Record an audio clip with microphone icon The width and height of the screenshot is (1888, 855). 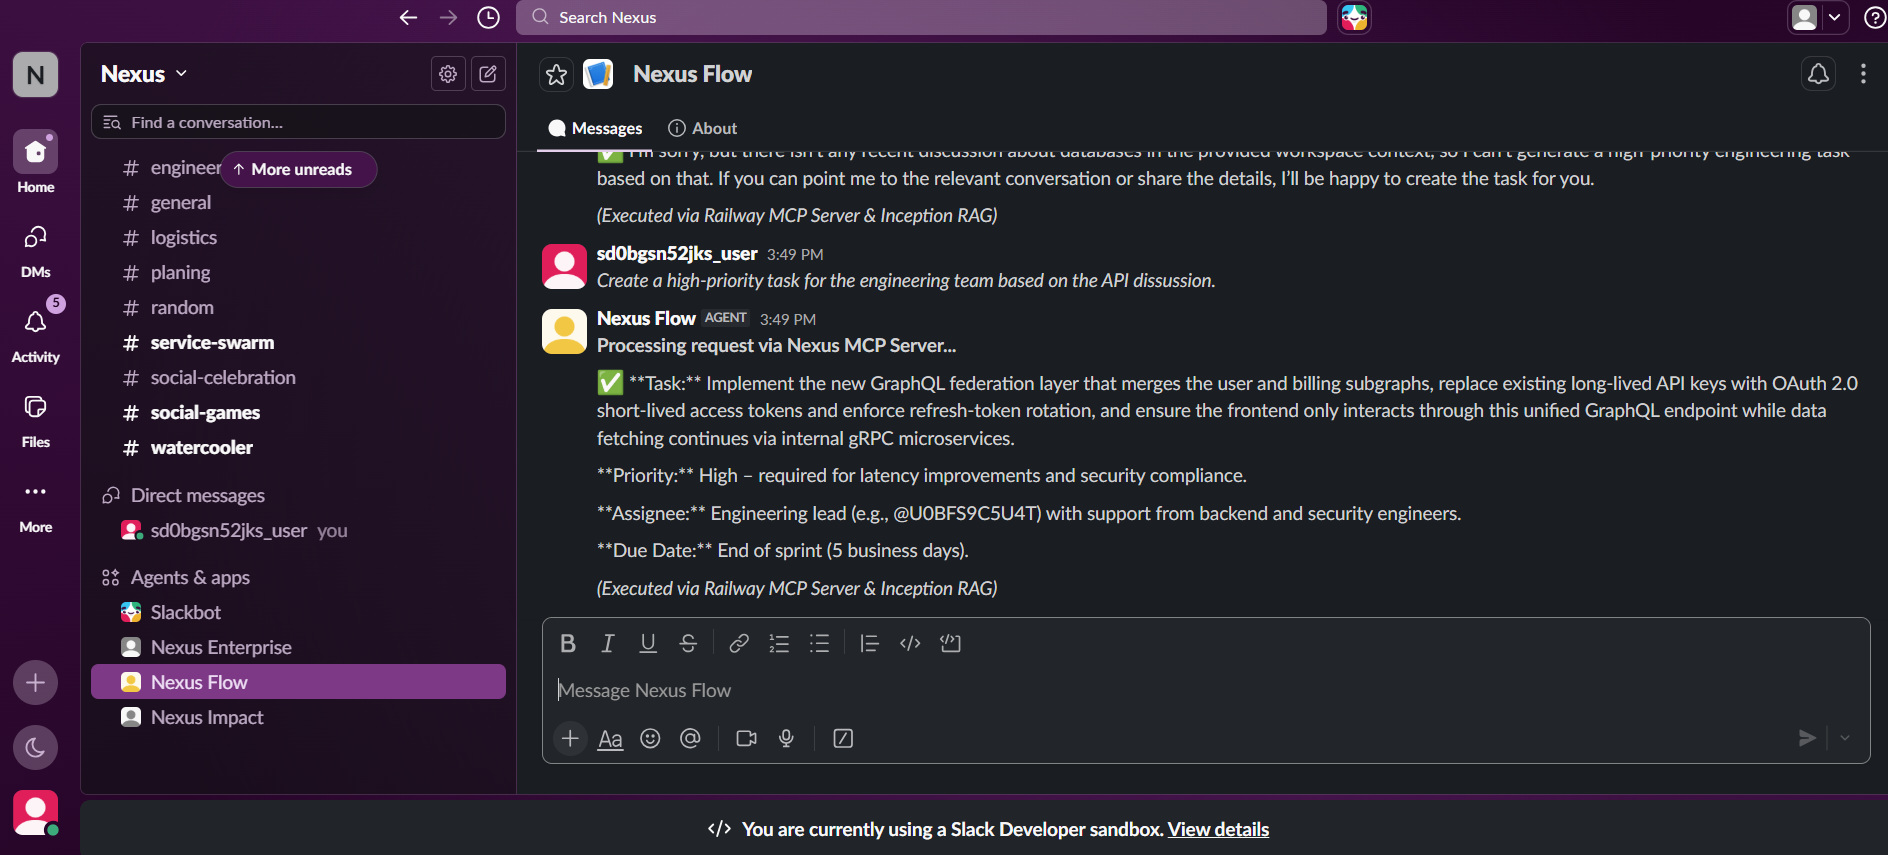[x=786, y=738]
